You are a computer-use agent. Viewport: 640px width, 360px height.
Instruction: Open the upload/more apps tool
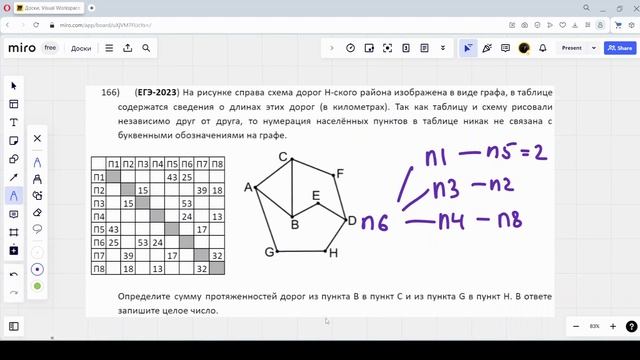point(13,250)
